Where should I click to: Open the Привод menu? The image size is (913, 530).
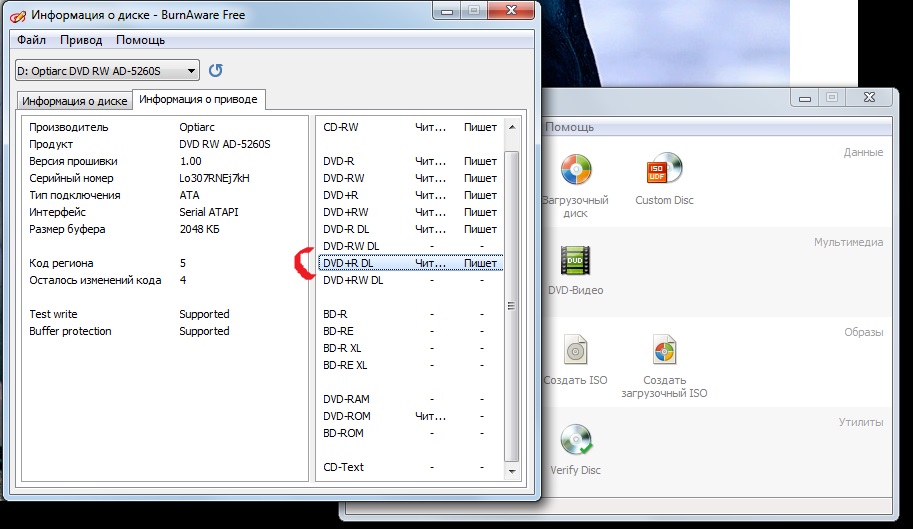[x=81, y=40]
